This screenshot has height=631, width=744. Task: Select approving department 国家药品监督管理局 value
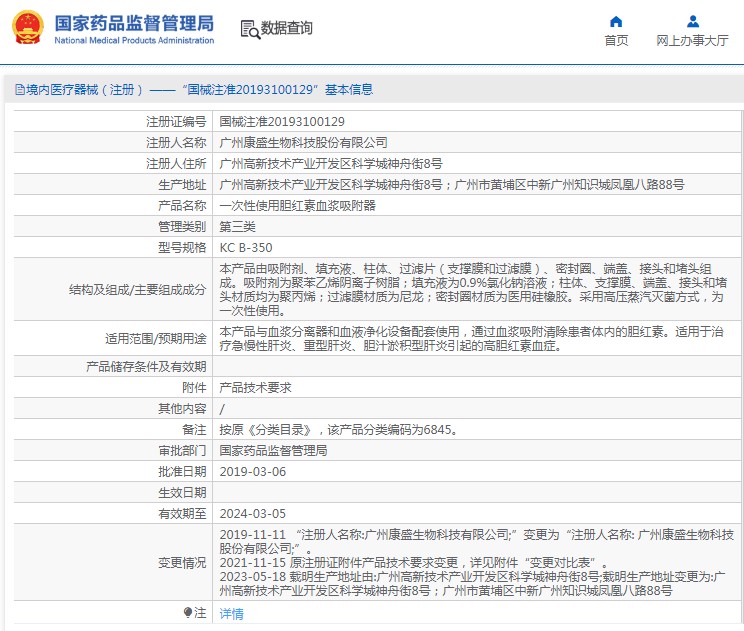pos(273,451)
